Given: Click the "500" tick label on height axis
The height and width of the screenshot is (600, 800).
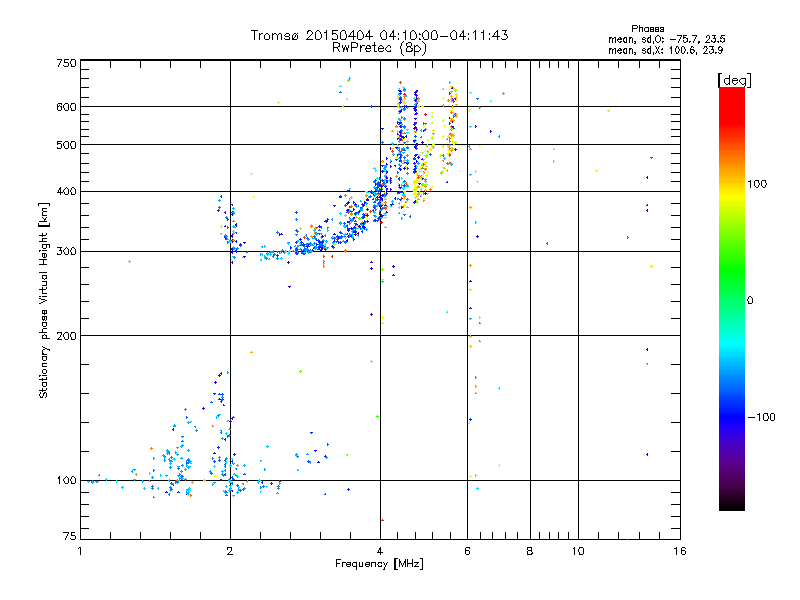Looking at the screenshot, I should 66,145.
